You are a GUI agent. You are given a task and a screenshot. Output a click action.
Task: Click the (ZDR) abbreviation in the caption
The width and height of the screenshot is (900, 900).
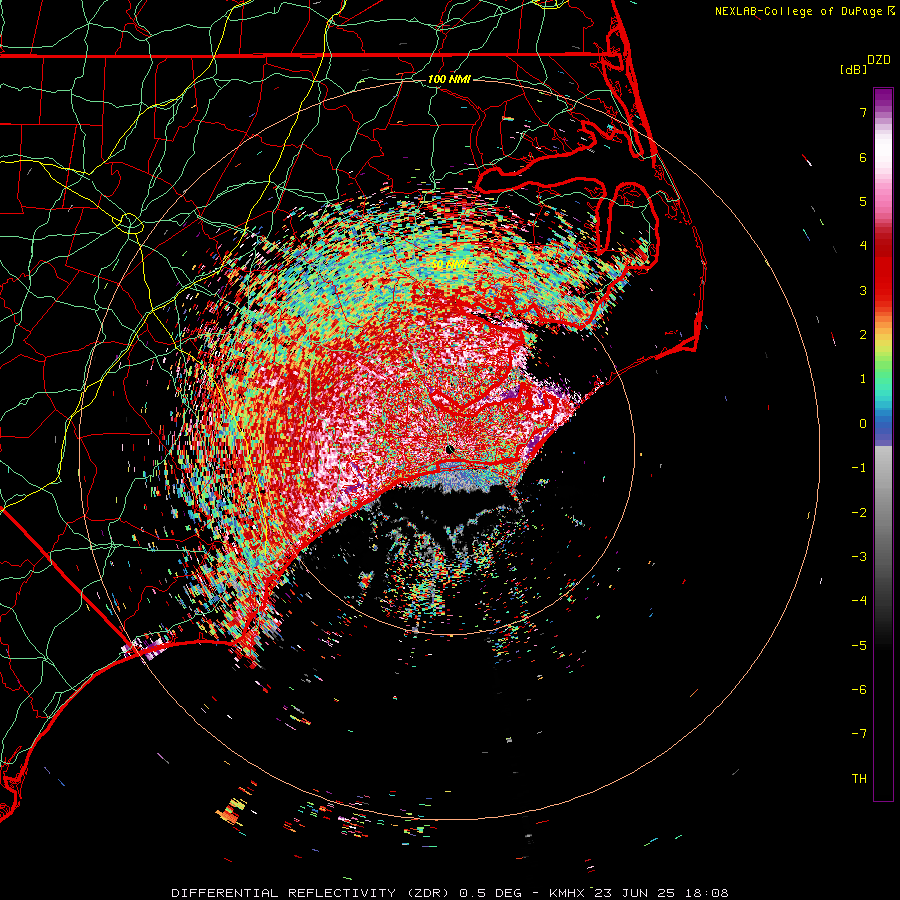[428, 893]
